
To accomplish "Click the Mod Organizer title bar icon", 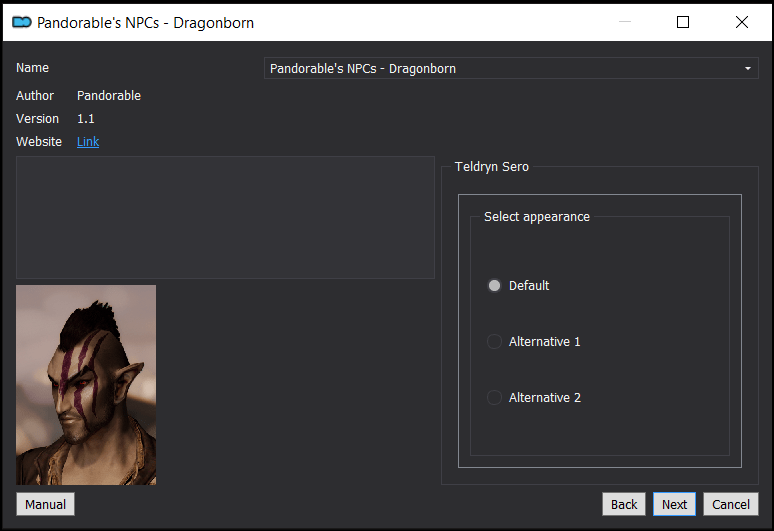I will click(22, 22).
